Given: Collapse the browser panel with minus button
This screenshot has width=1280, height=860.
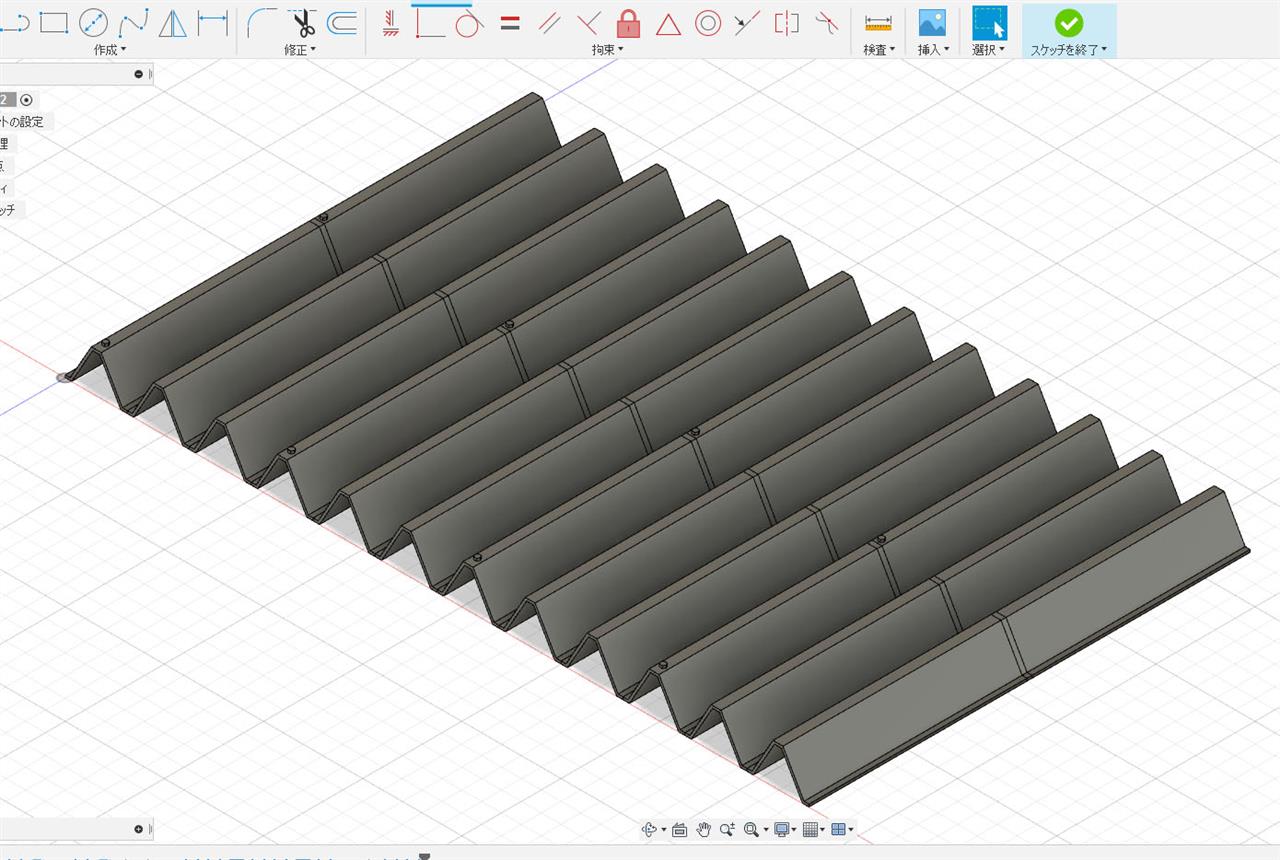Looking at the screenshot, I should (x=138, y=74).
